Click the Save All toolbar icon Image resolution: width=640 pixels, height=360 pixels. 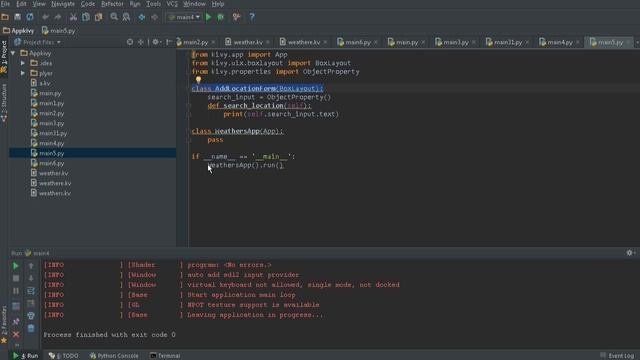[18, 17]
